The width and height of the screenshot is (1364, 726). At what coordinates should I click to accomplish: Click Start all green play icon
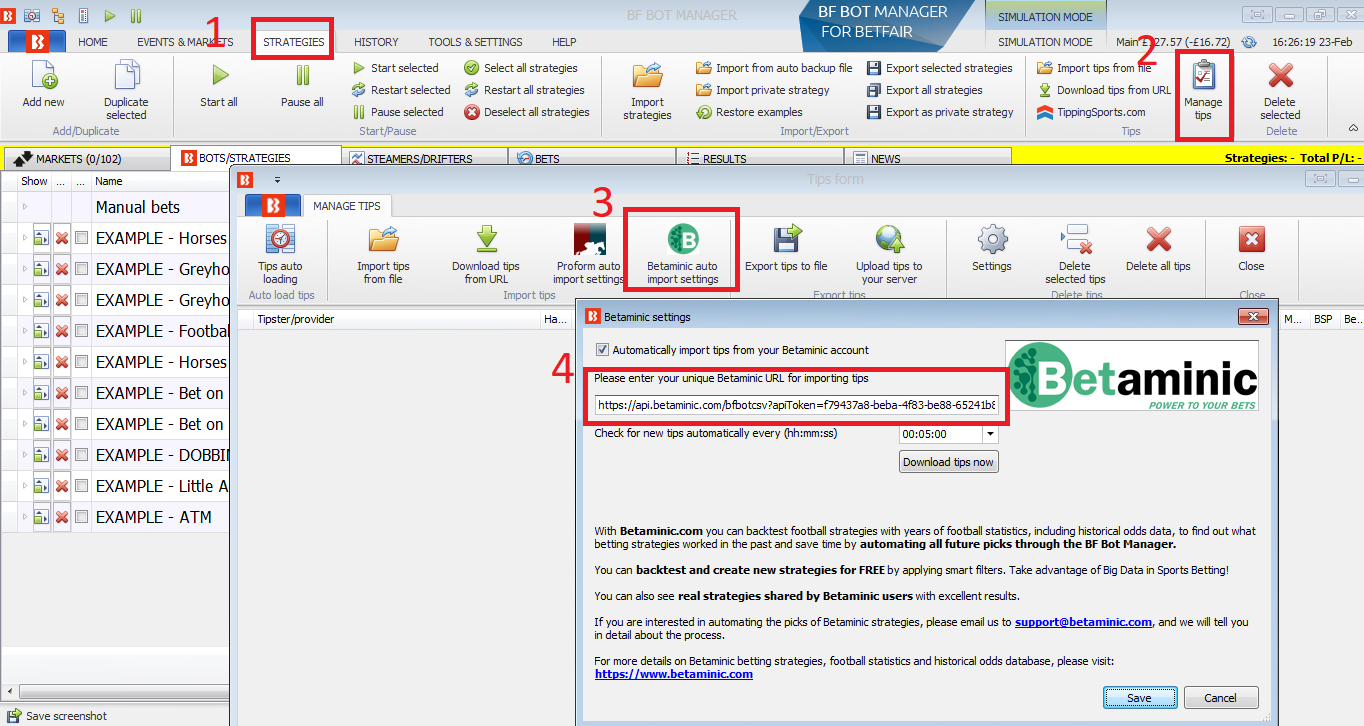click(x=219, y=76)
